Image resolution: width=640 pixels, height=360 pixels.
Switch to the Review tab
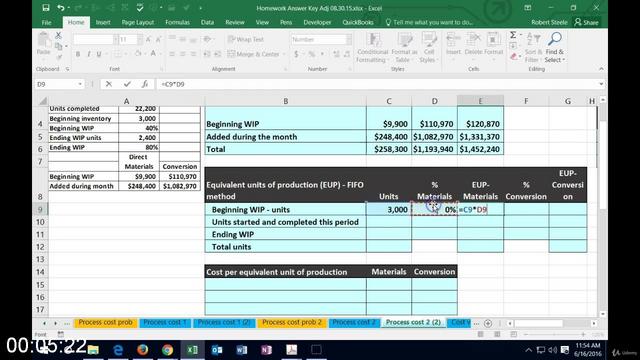[235, 22]
